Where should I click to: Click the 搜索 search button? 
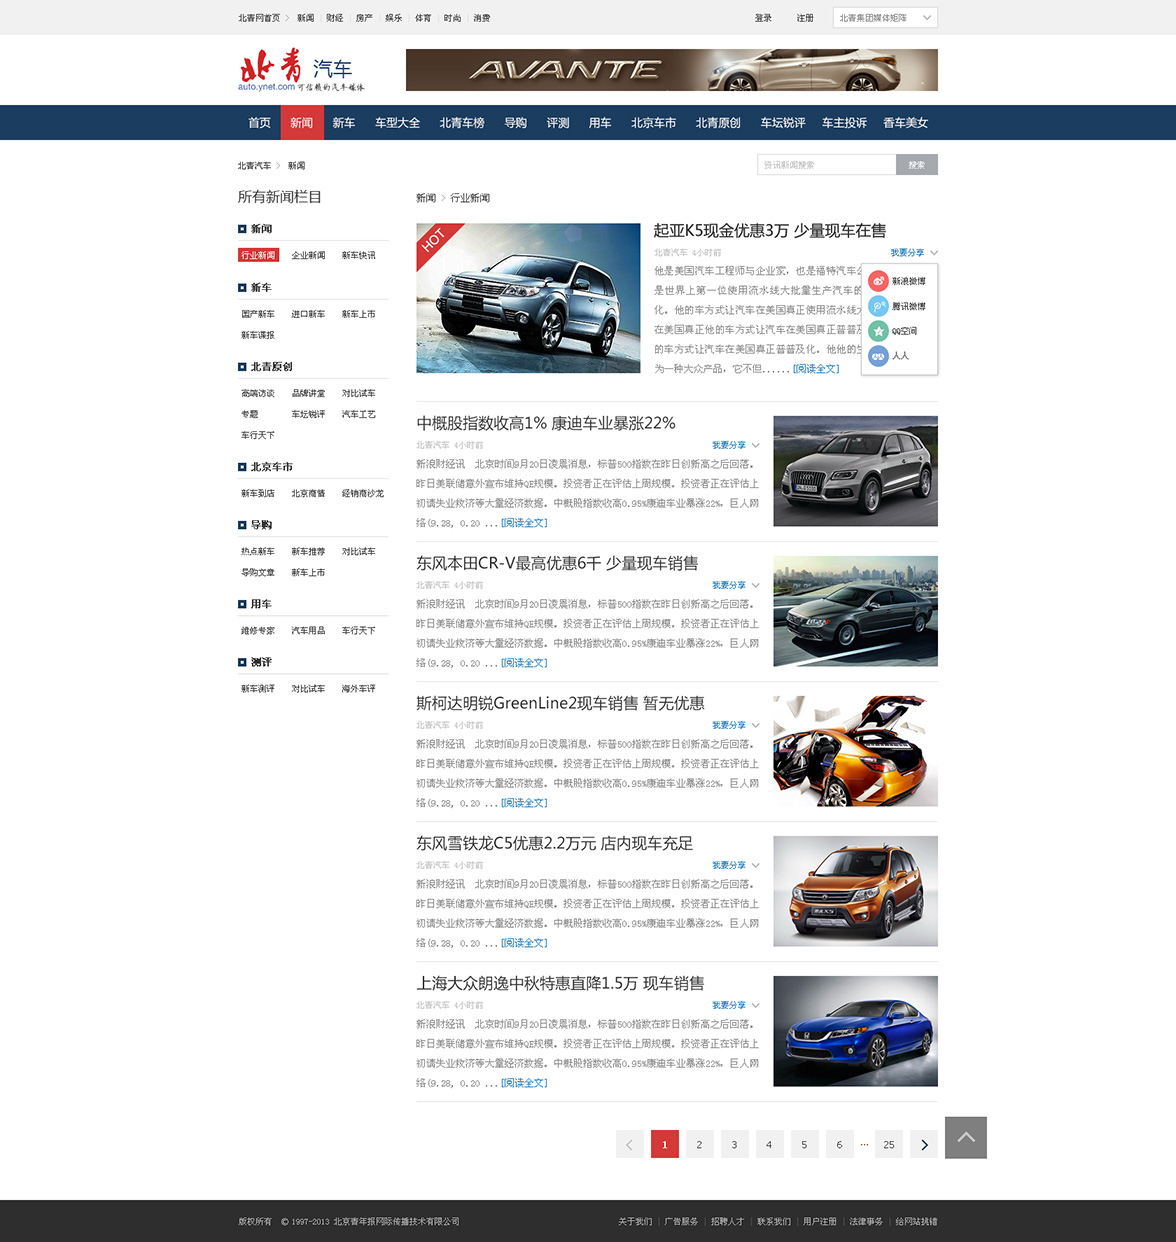click(x=916, y=165)
